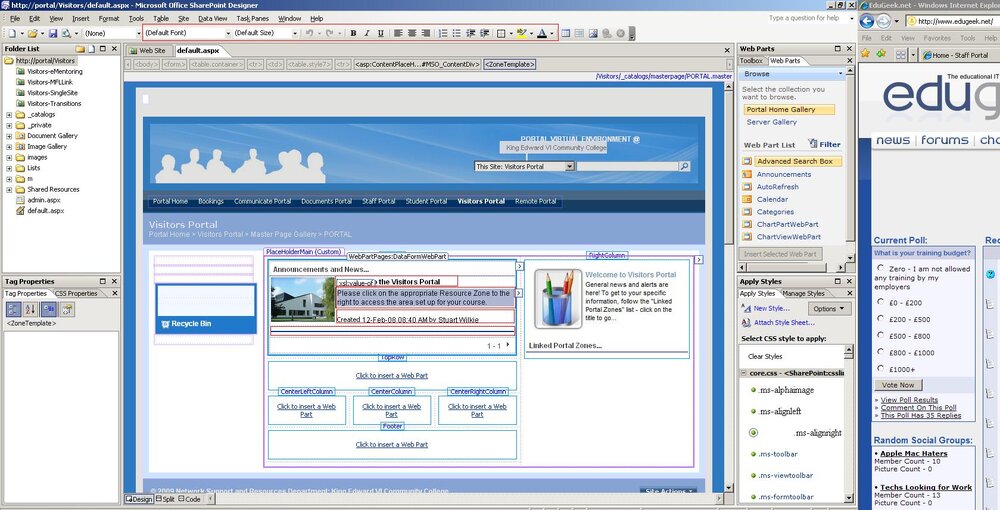Open the Data View menu

[x=212, y=18]
